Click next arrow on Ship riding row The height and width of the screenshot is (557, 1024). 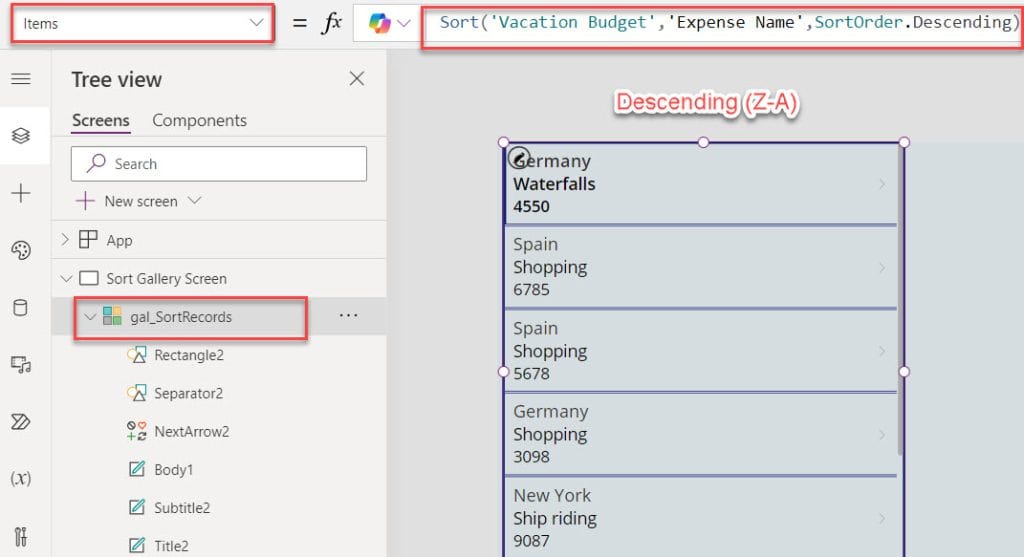(882, 518)
